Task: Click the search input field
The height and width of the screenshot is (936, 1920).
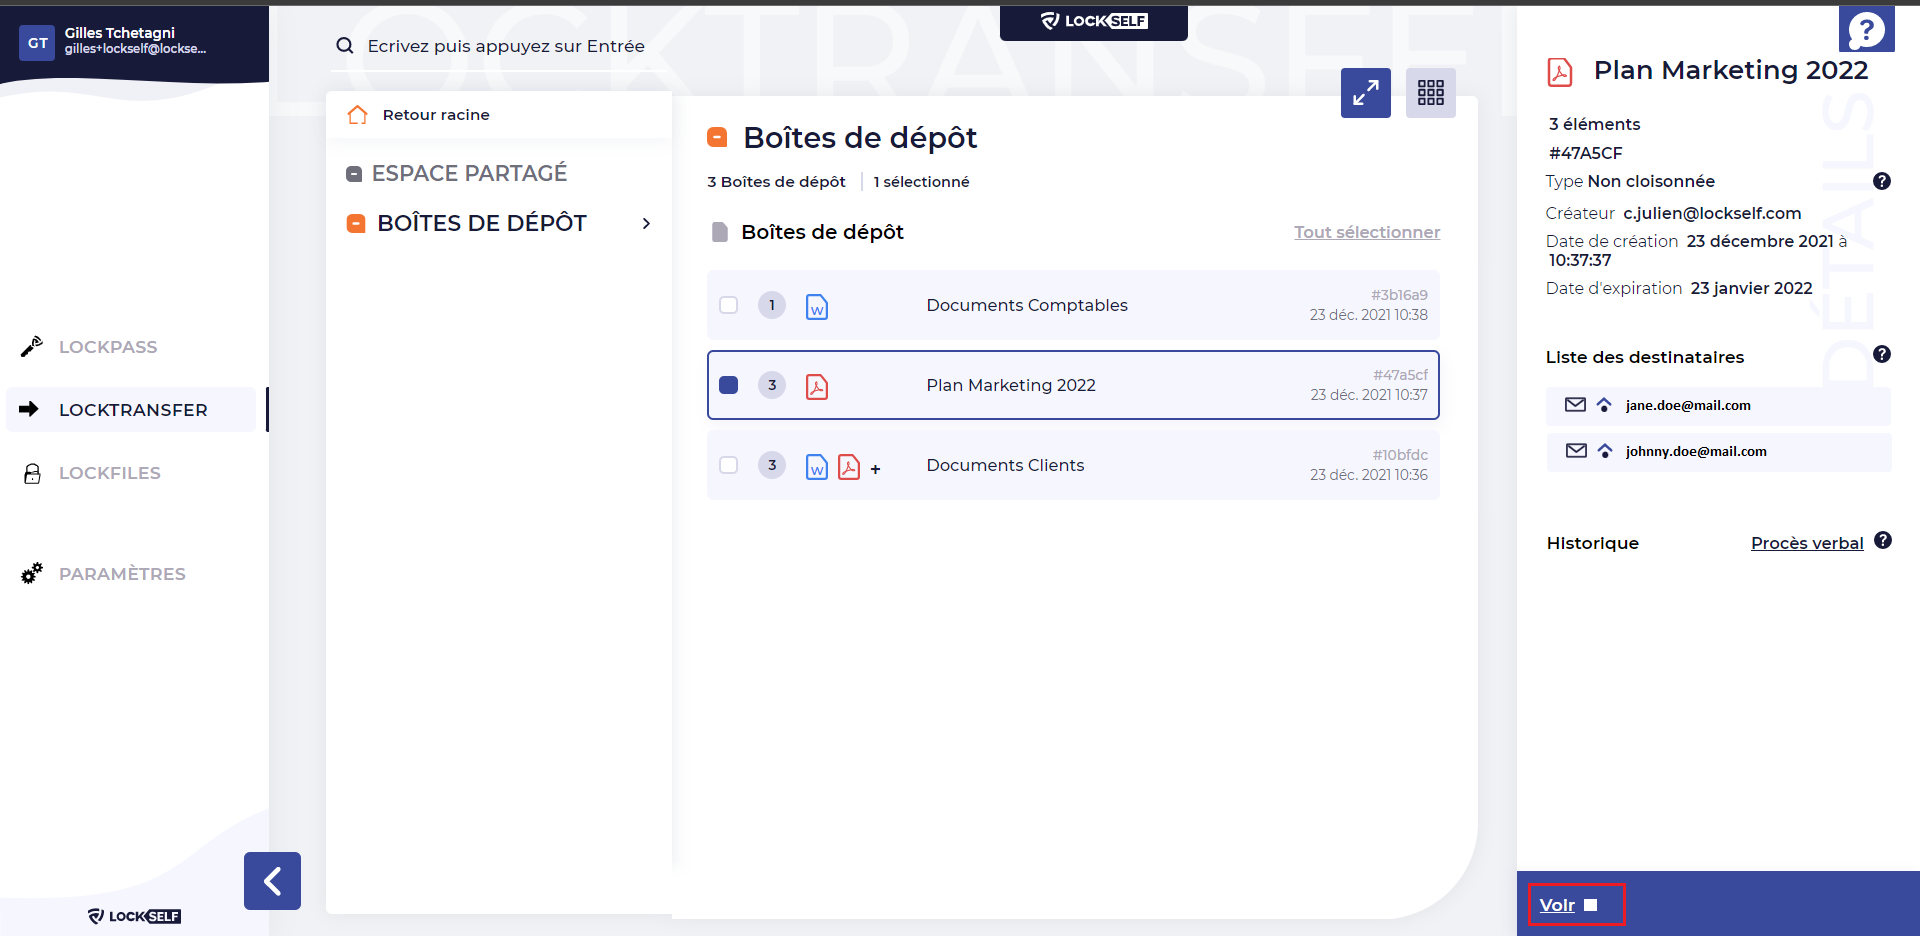Action: click(x=505, y=46)
